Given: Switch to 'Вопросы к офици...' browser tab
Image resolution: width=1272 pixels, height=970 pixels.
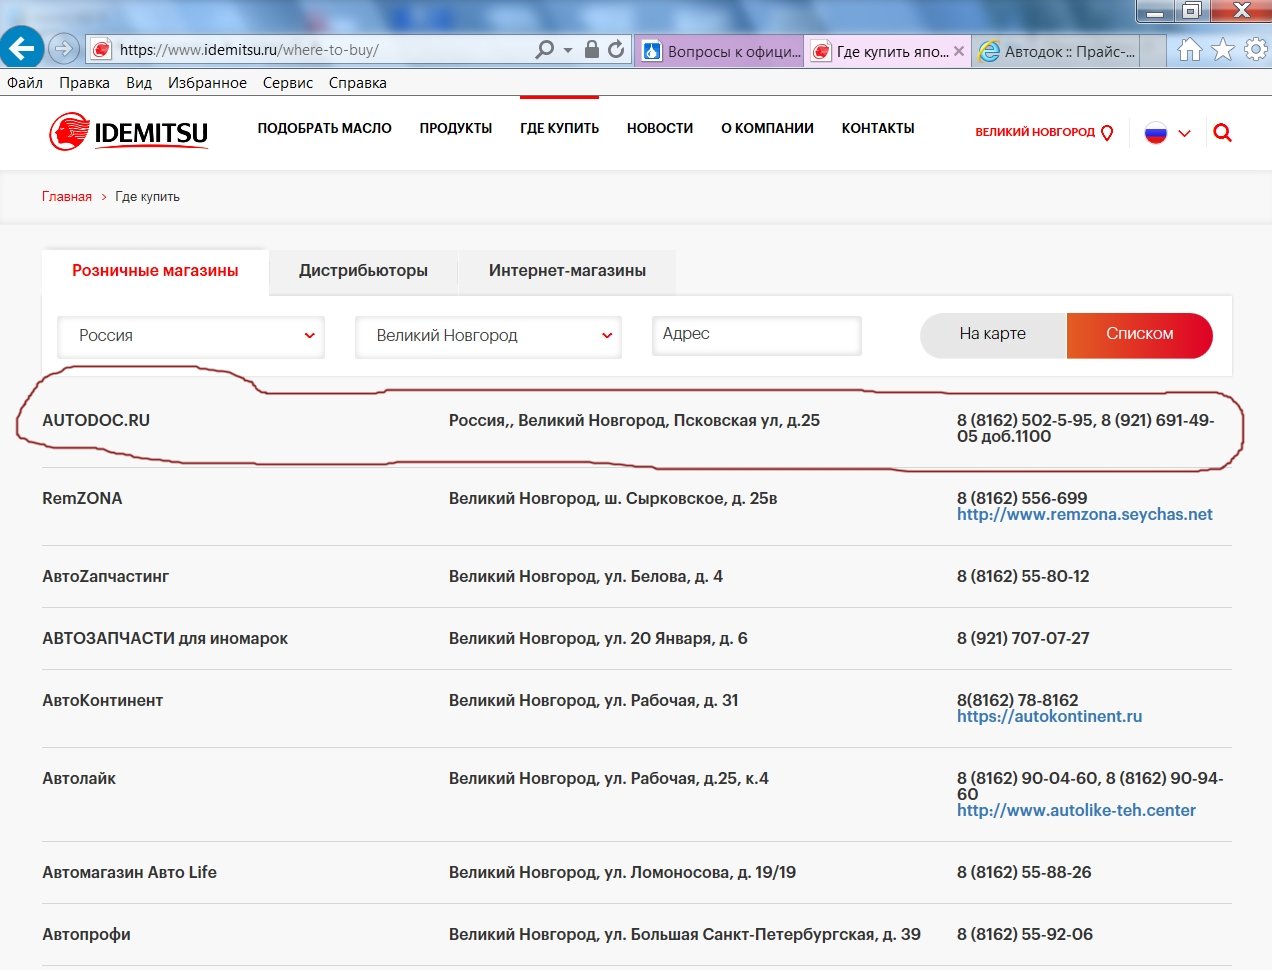Looking at the screenshot, I should pyautogui.click(x=720, y=51).
